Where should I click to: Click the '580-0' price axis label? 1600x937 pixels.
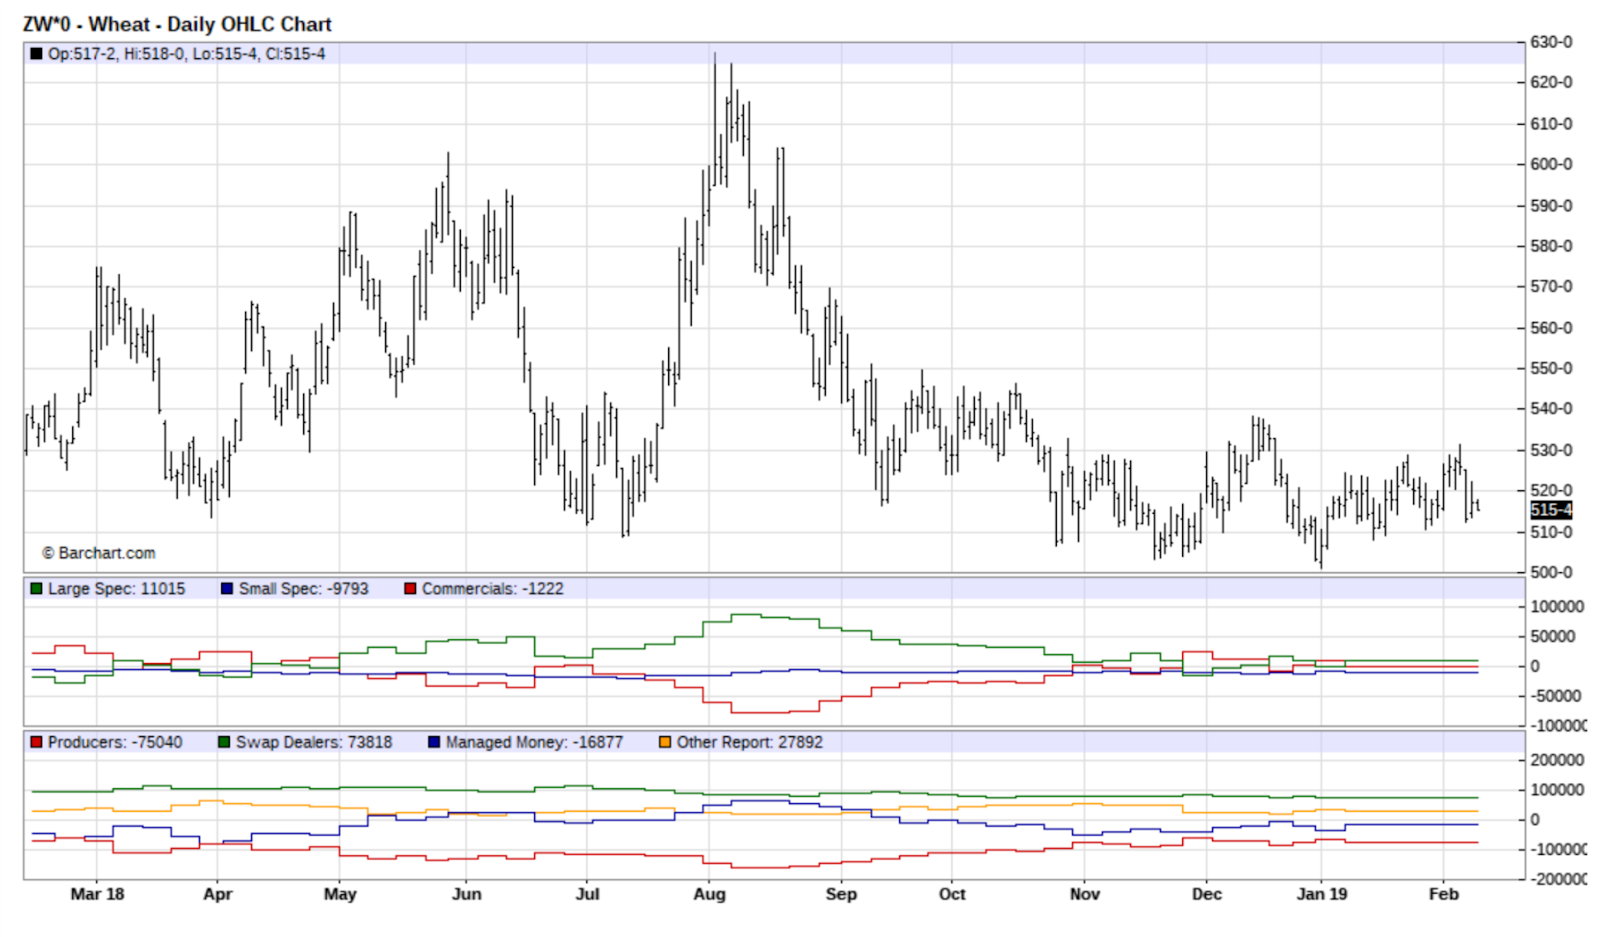(x=1552, y=246)
